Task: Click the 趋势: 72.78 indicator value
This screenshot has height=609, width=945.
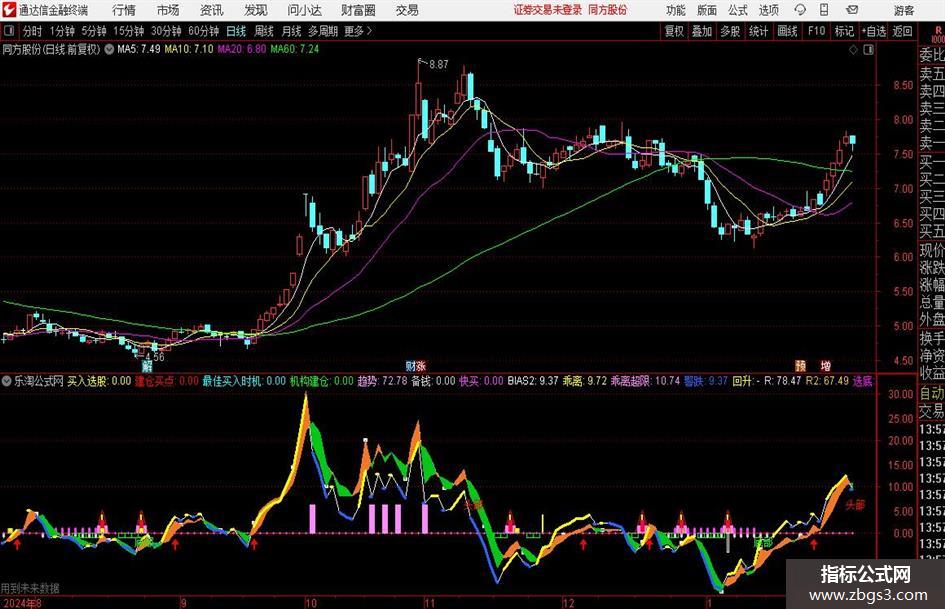Action: pos(382,380)
